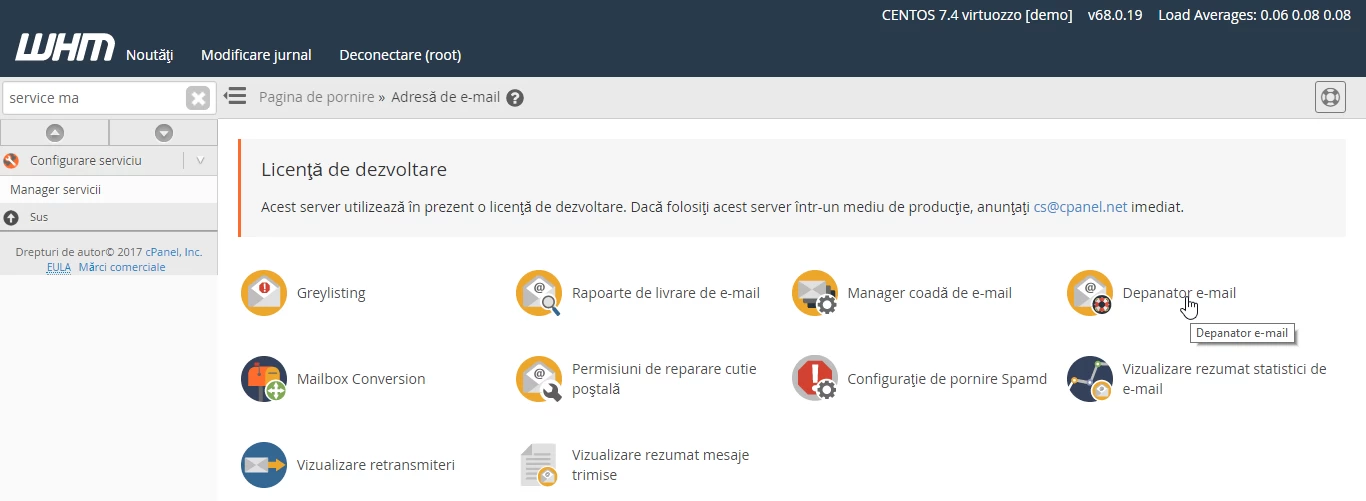
Task: Open the support lifebuoy icon
Action: pyautogui.click(x=1330, y=98)
